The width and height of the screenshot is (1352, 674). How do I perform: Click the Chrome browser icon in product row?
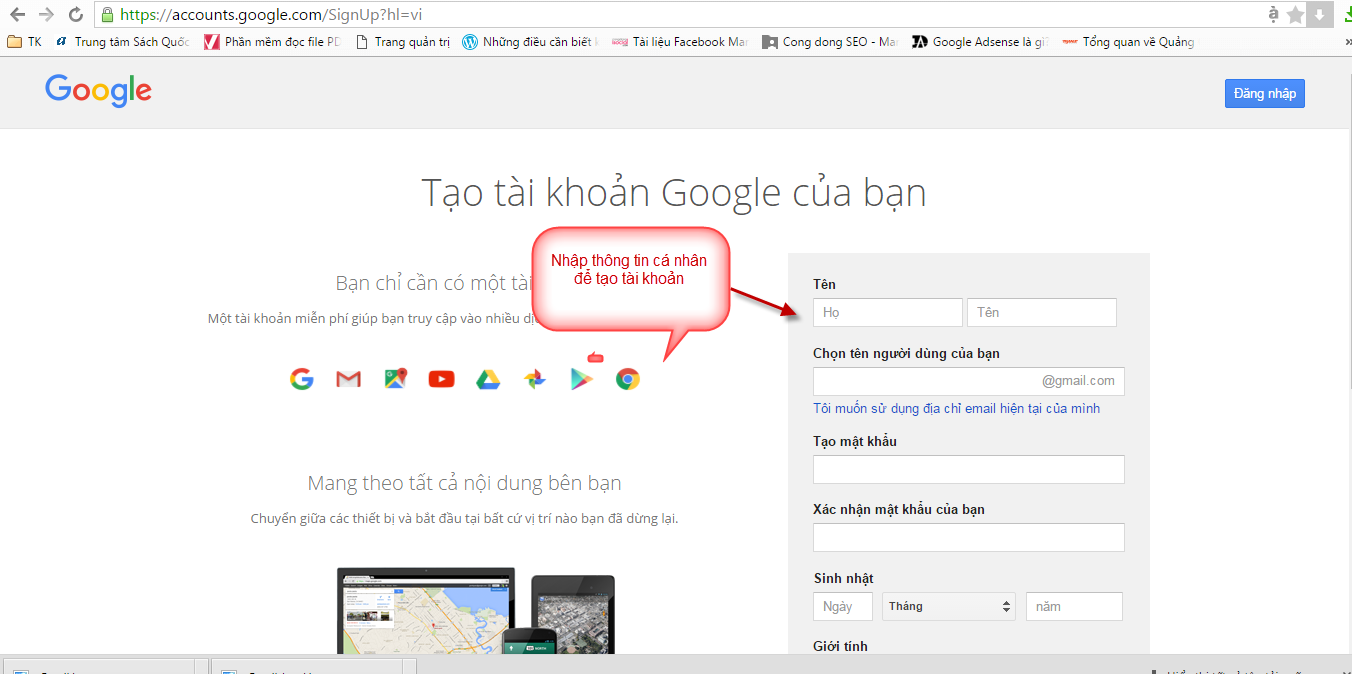point(628,378)
